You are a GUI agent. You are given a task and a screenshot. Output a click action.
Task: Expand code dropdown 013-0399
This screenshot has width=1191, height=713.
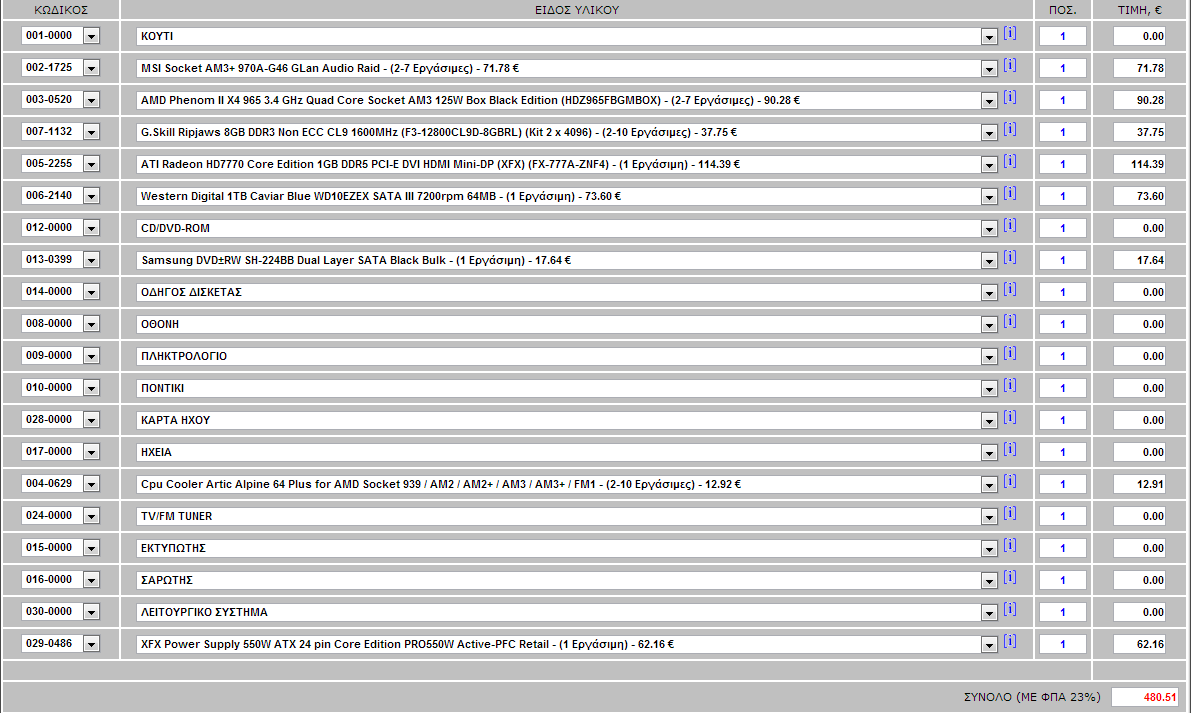pos(91,260)
